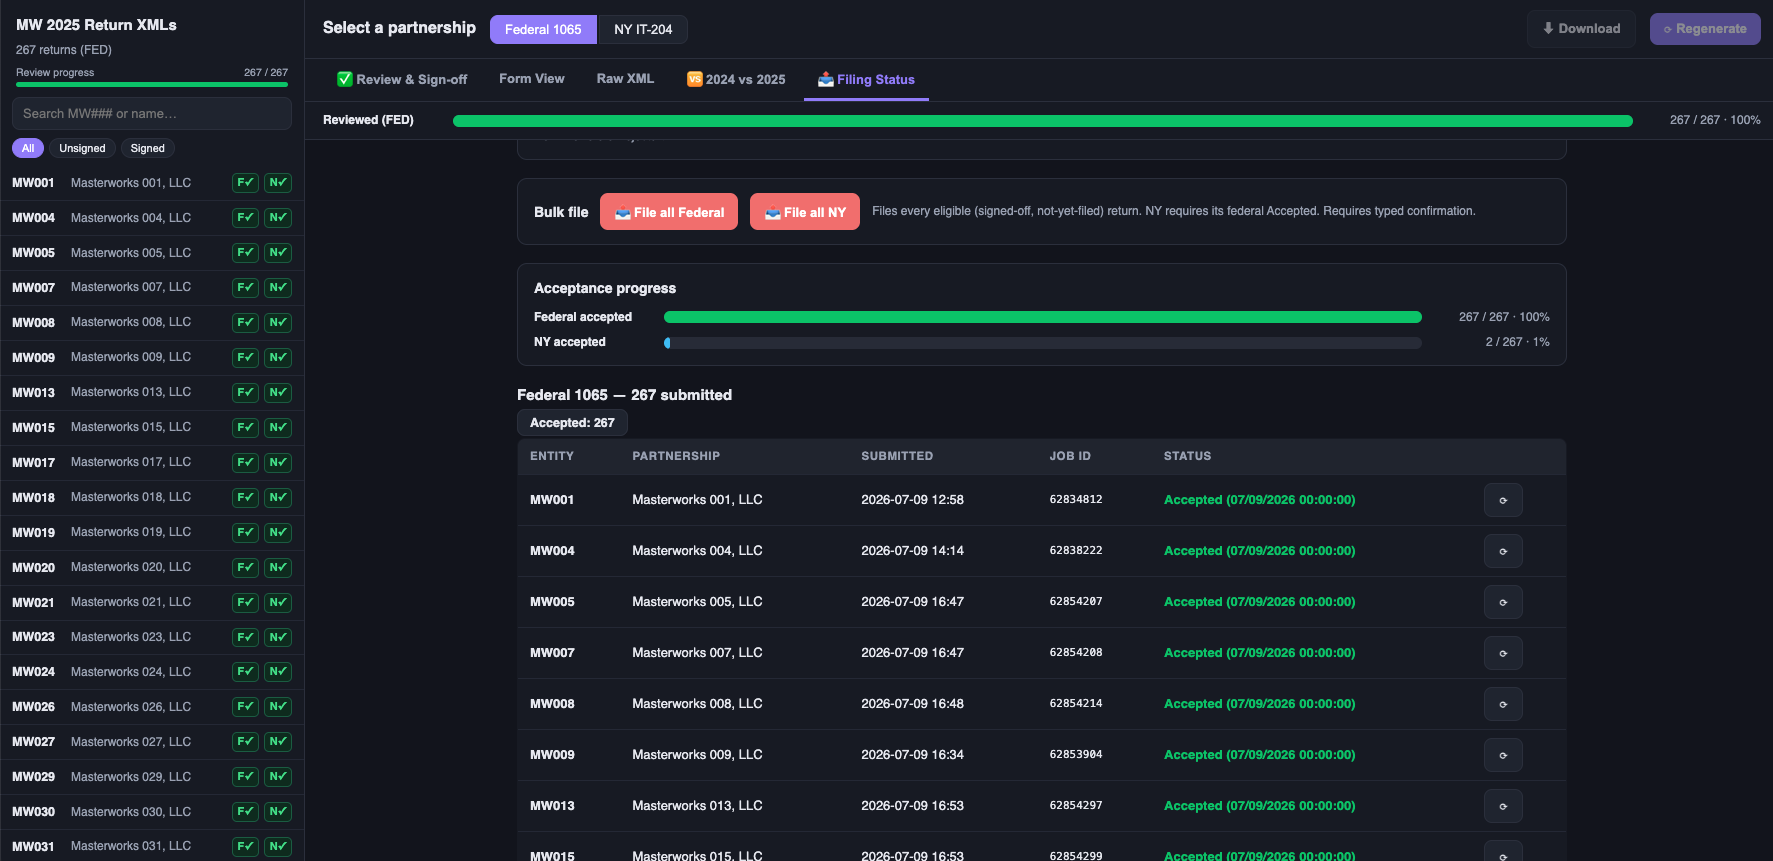Open the Filing Status tab

[866, 79]
